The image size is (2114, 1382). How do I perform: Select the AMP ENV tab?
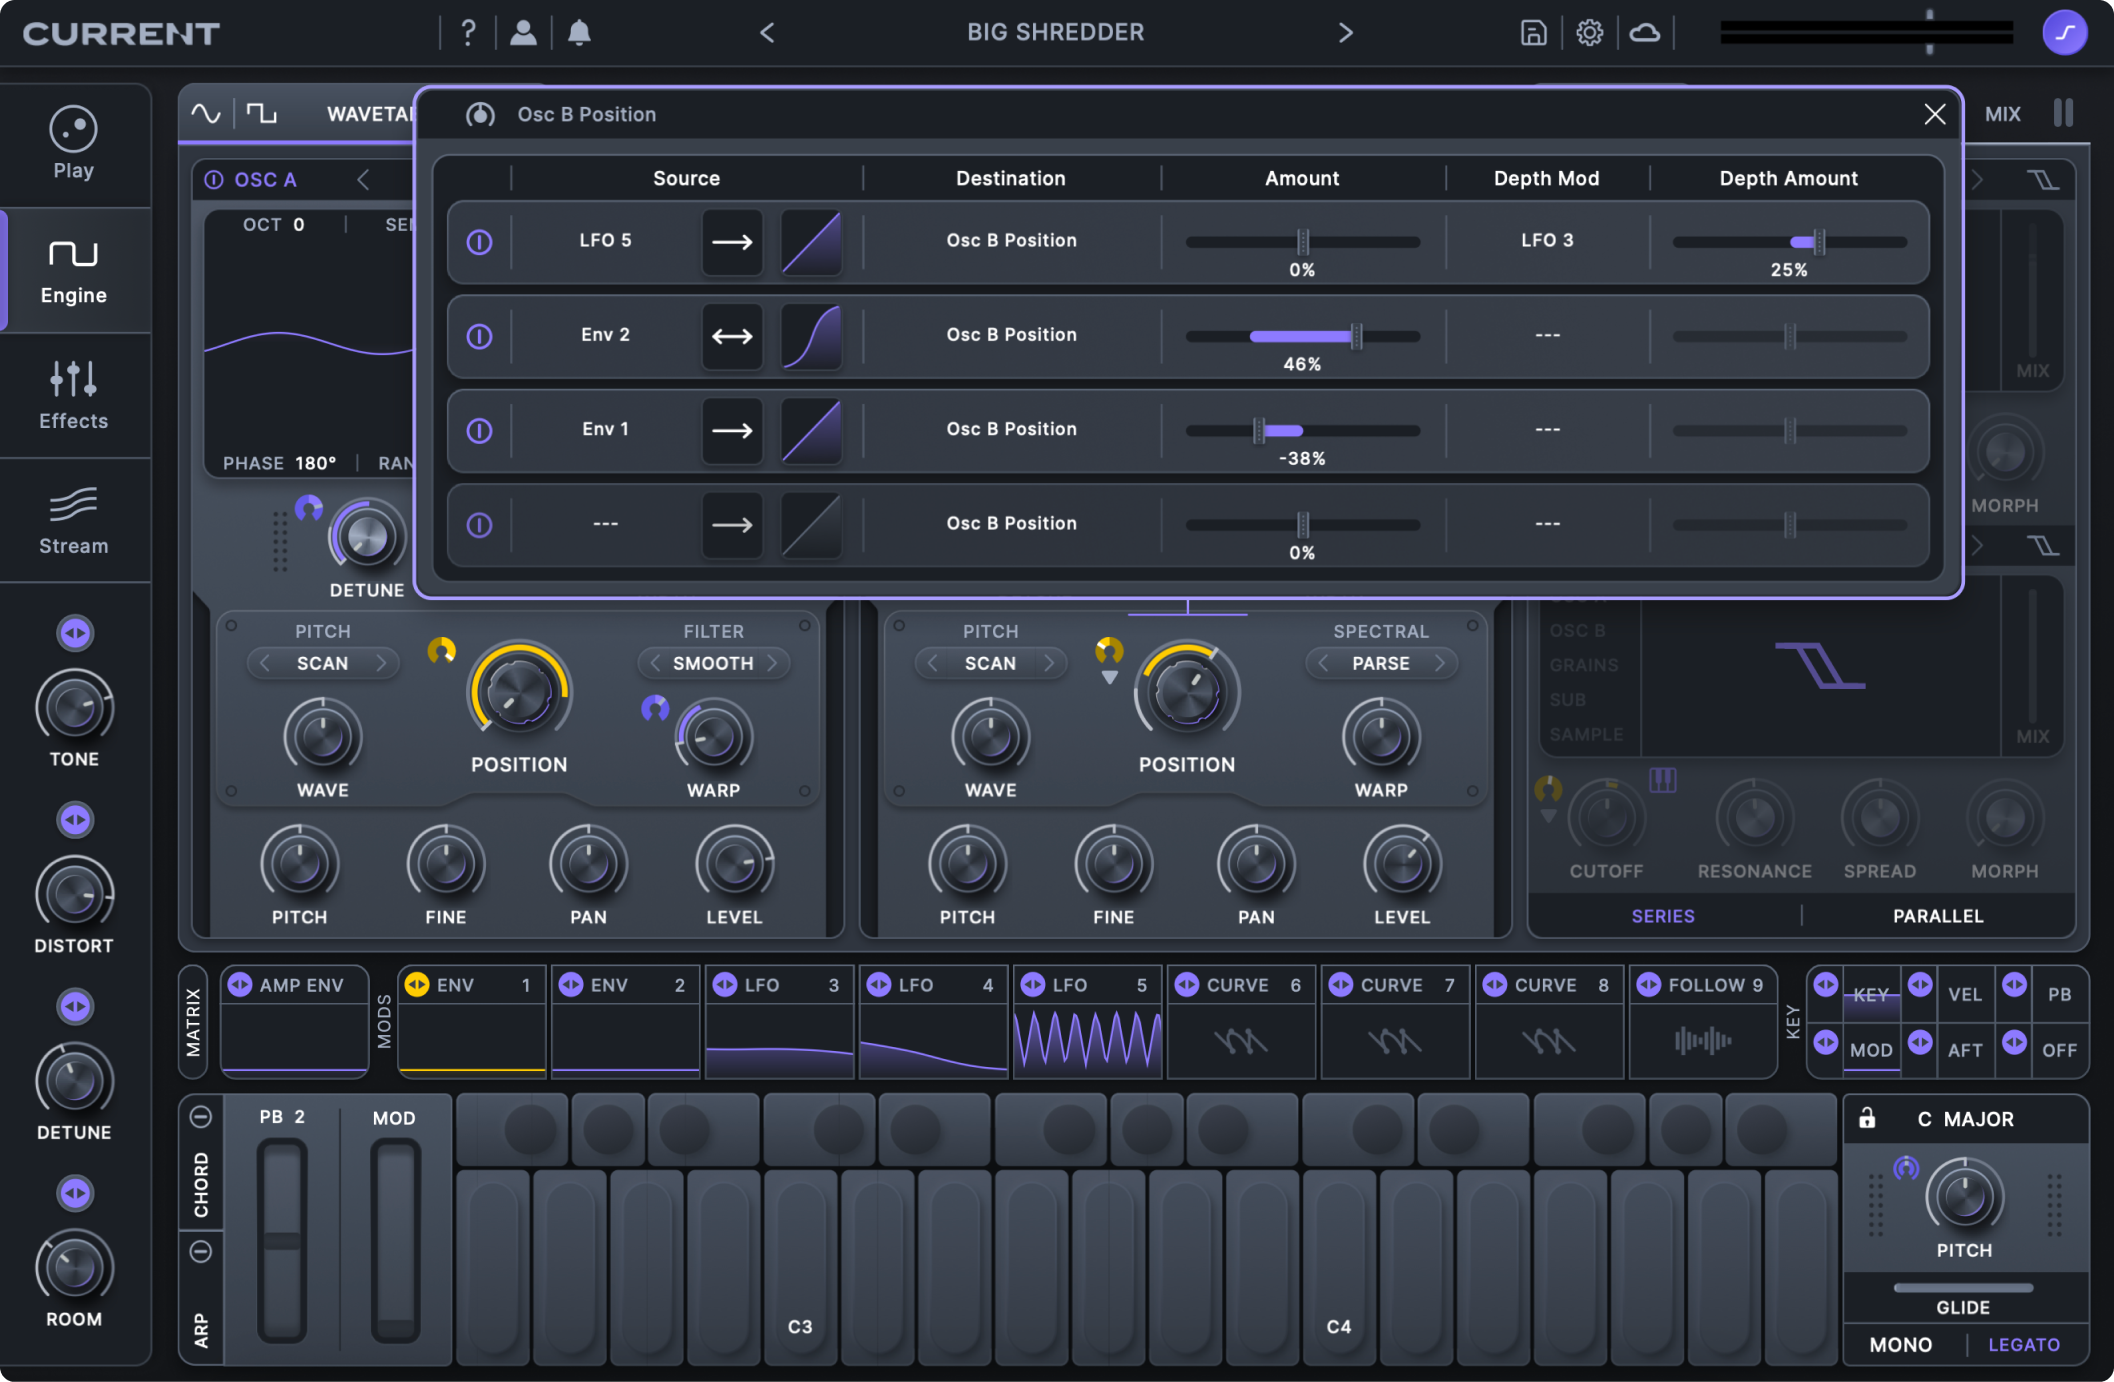pyautogui.click(x=300, y=985)
